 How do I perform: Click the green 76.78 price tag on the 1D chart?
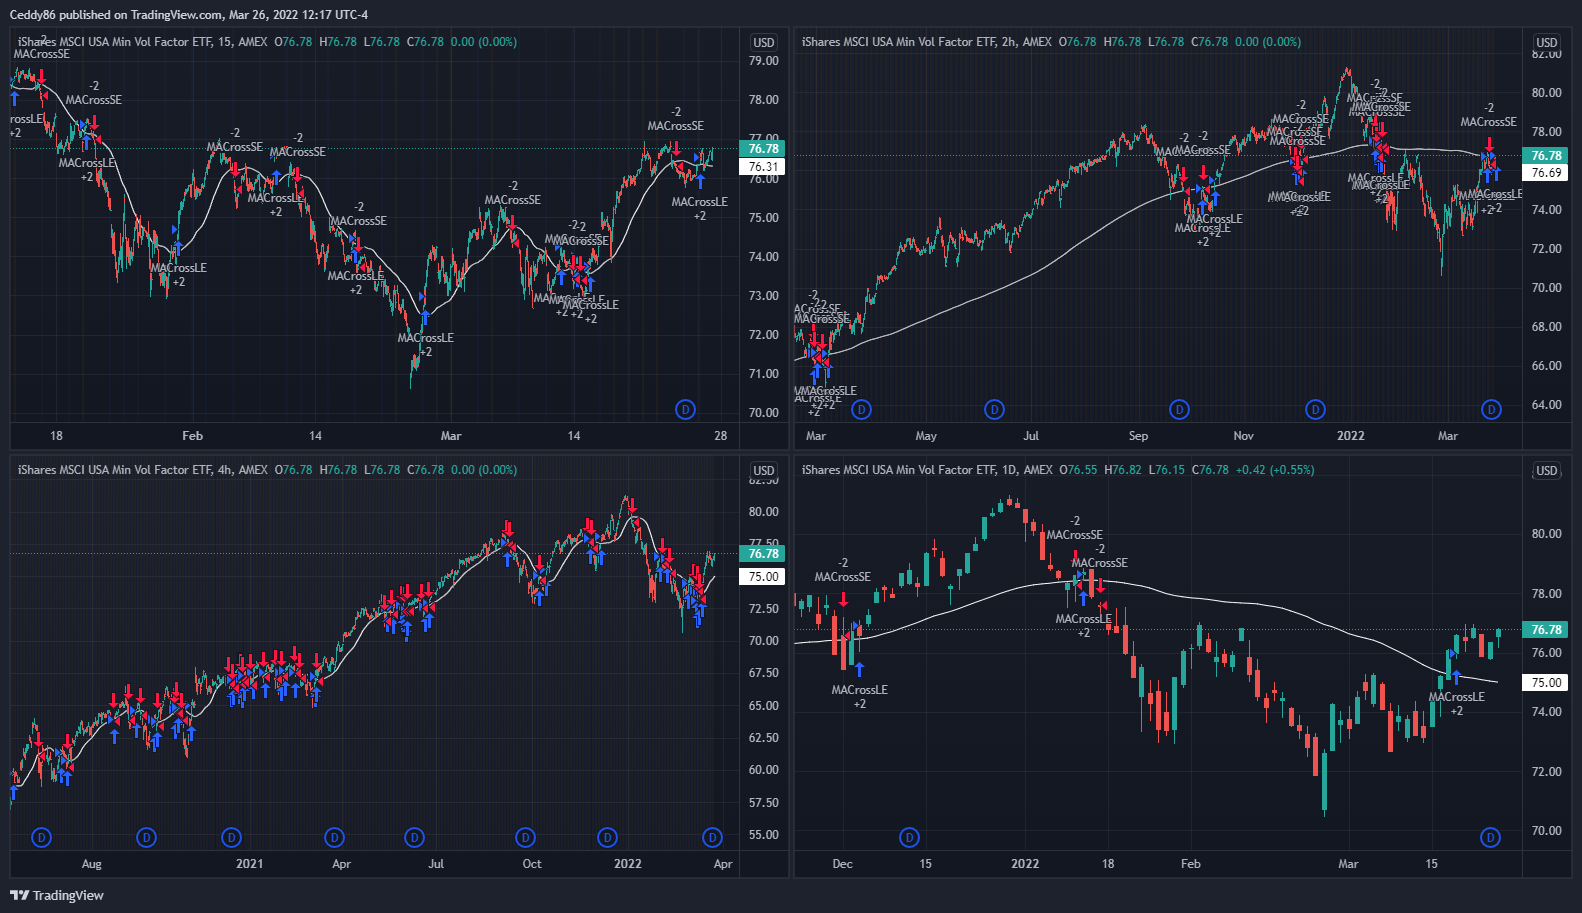pyautogui.click(x=1546, y=629)
